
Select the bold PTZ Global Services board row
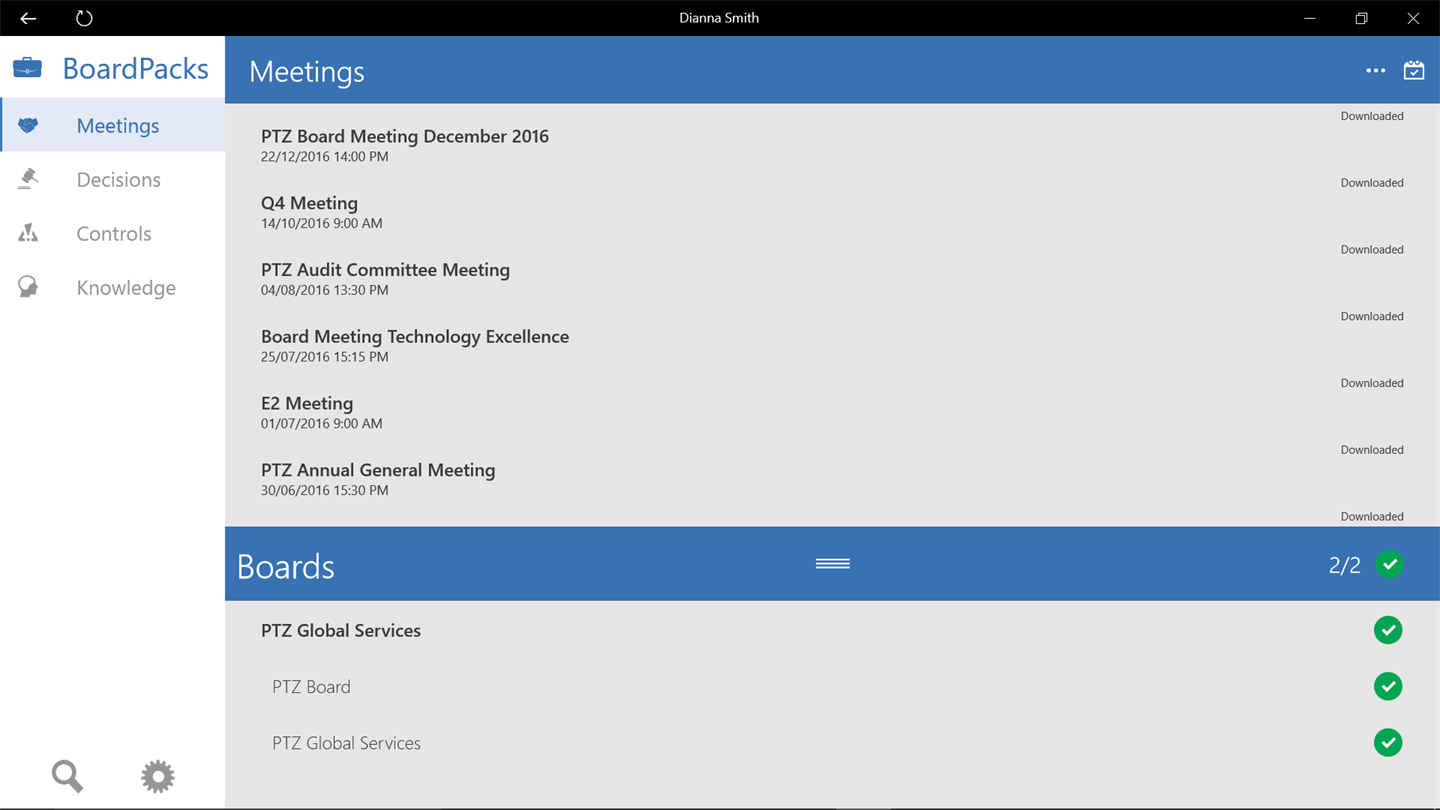pos(832,630)
